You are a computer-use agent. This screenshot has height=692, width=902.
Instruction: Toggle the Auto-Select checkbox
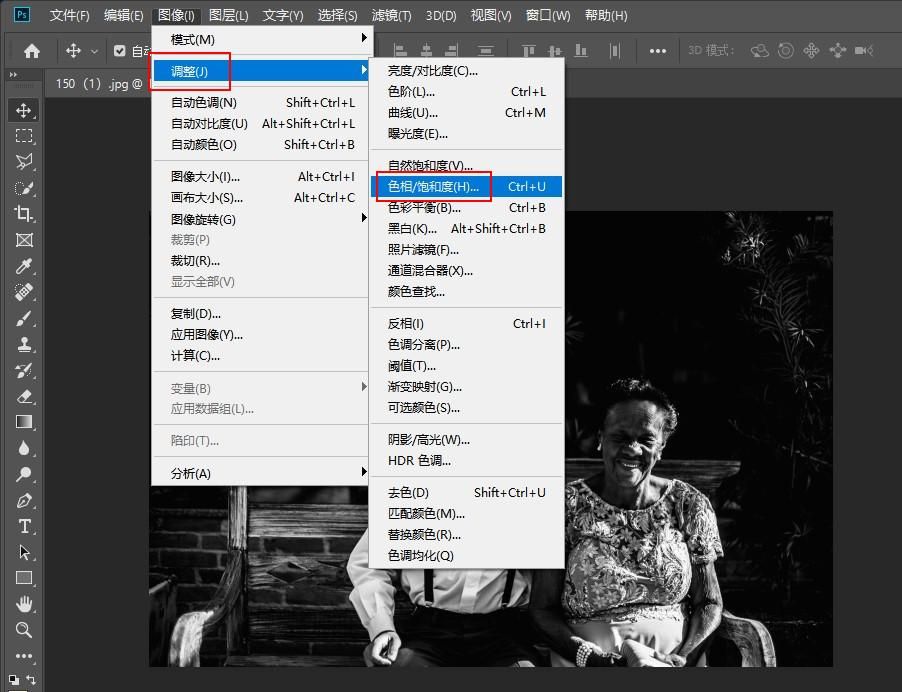(x=119, y=51)
